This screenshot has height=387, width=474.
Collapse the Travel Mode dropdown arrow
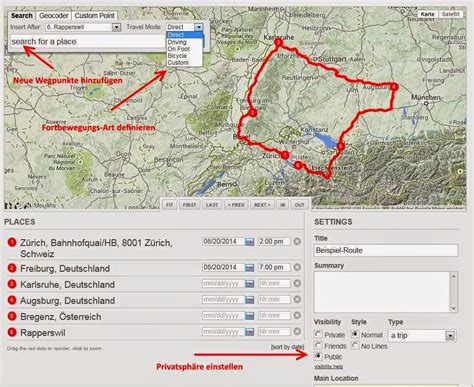pyautogui.click(x=199, y=27)
